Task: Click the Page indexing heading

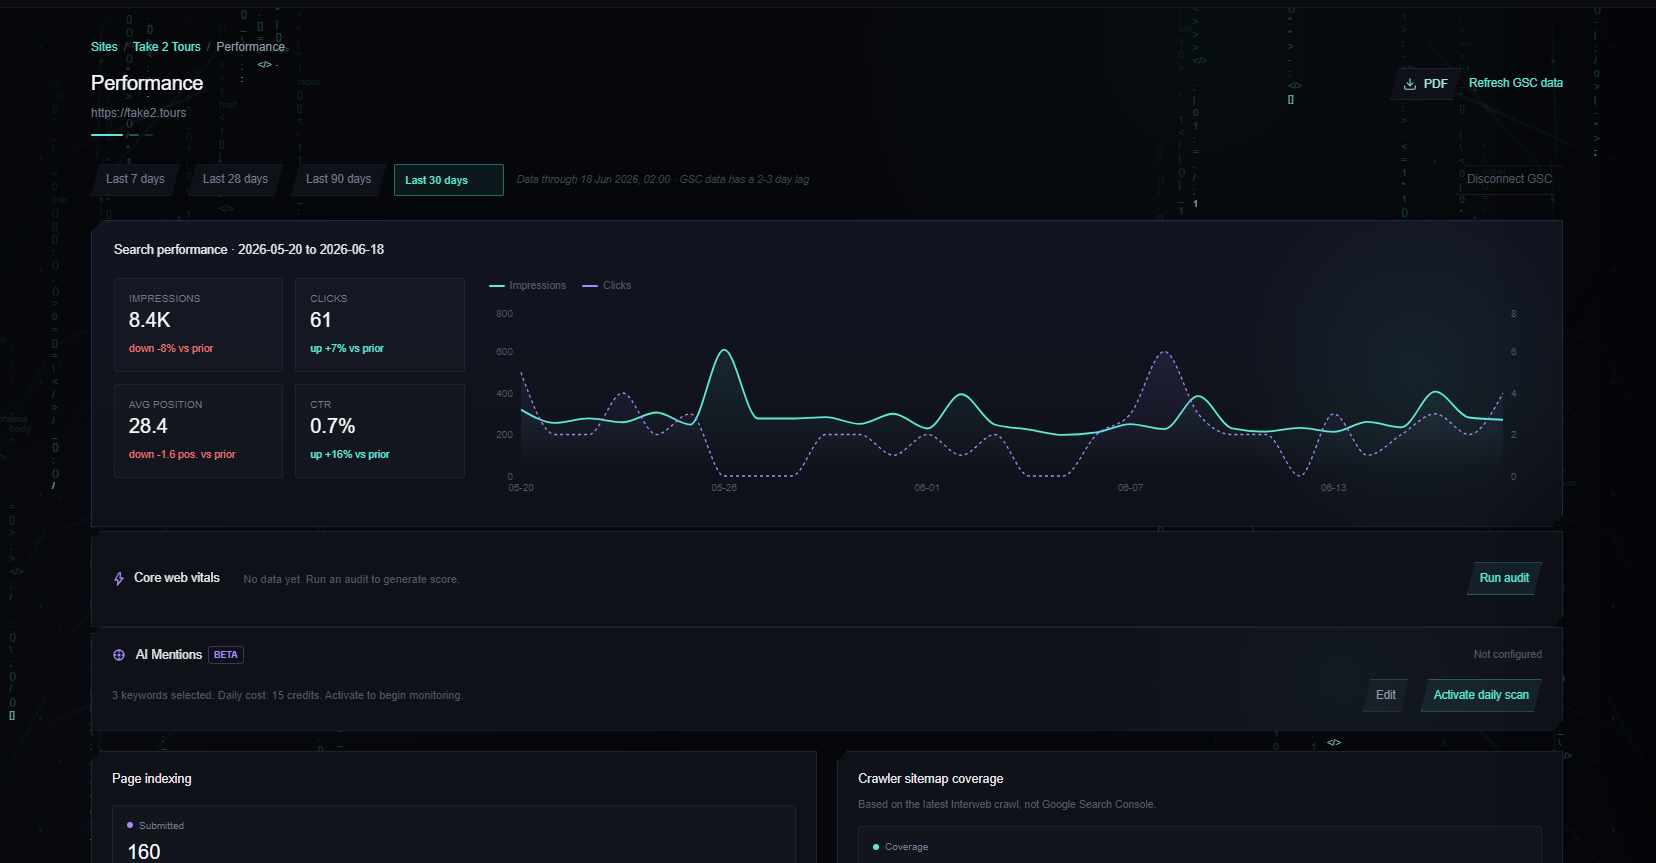Action: [x=152, y=779]
